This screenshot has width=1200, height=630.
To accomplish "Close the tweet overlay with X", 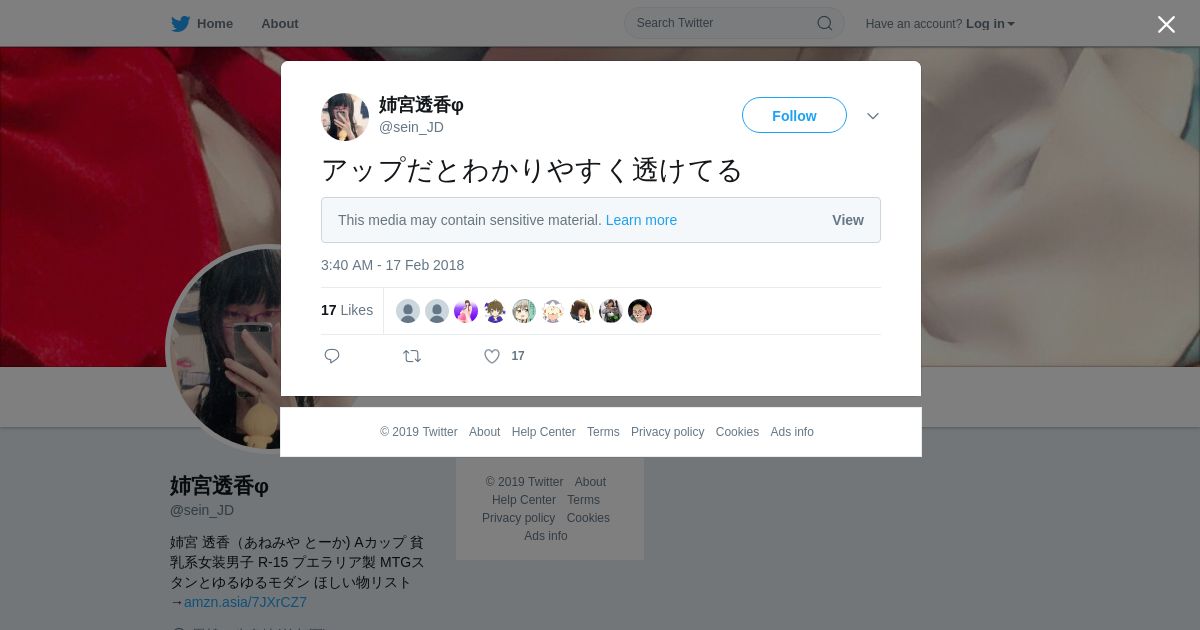I will point(1166,24).
